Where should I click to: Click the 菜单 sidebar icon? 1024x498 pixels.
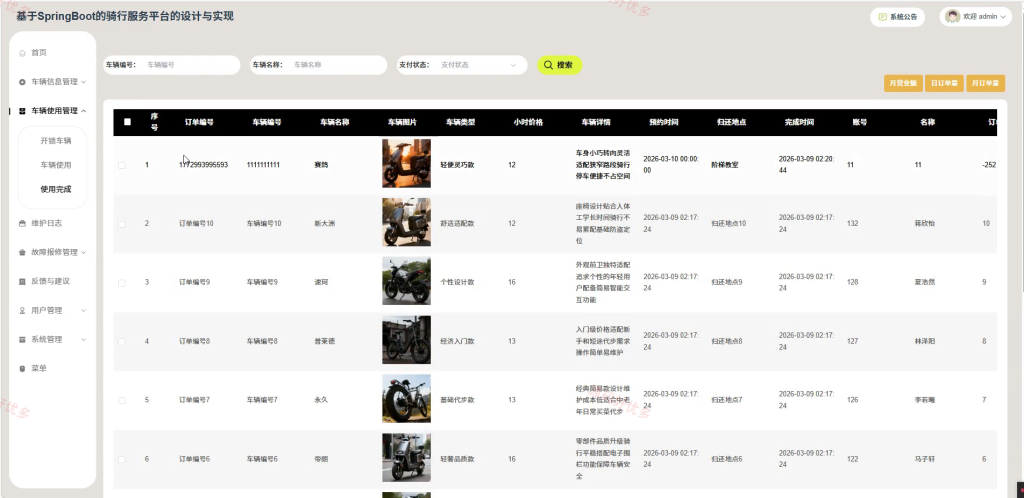[22, 369]
